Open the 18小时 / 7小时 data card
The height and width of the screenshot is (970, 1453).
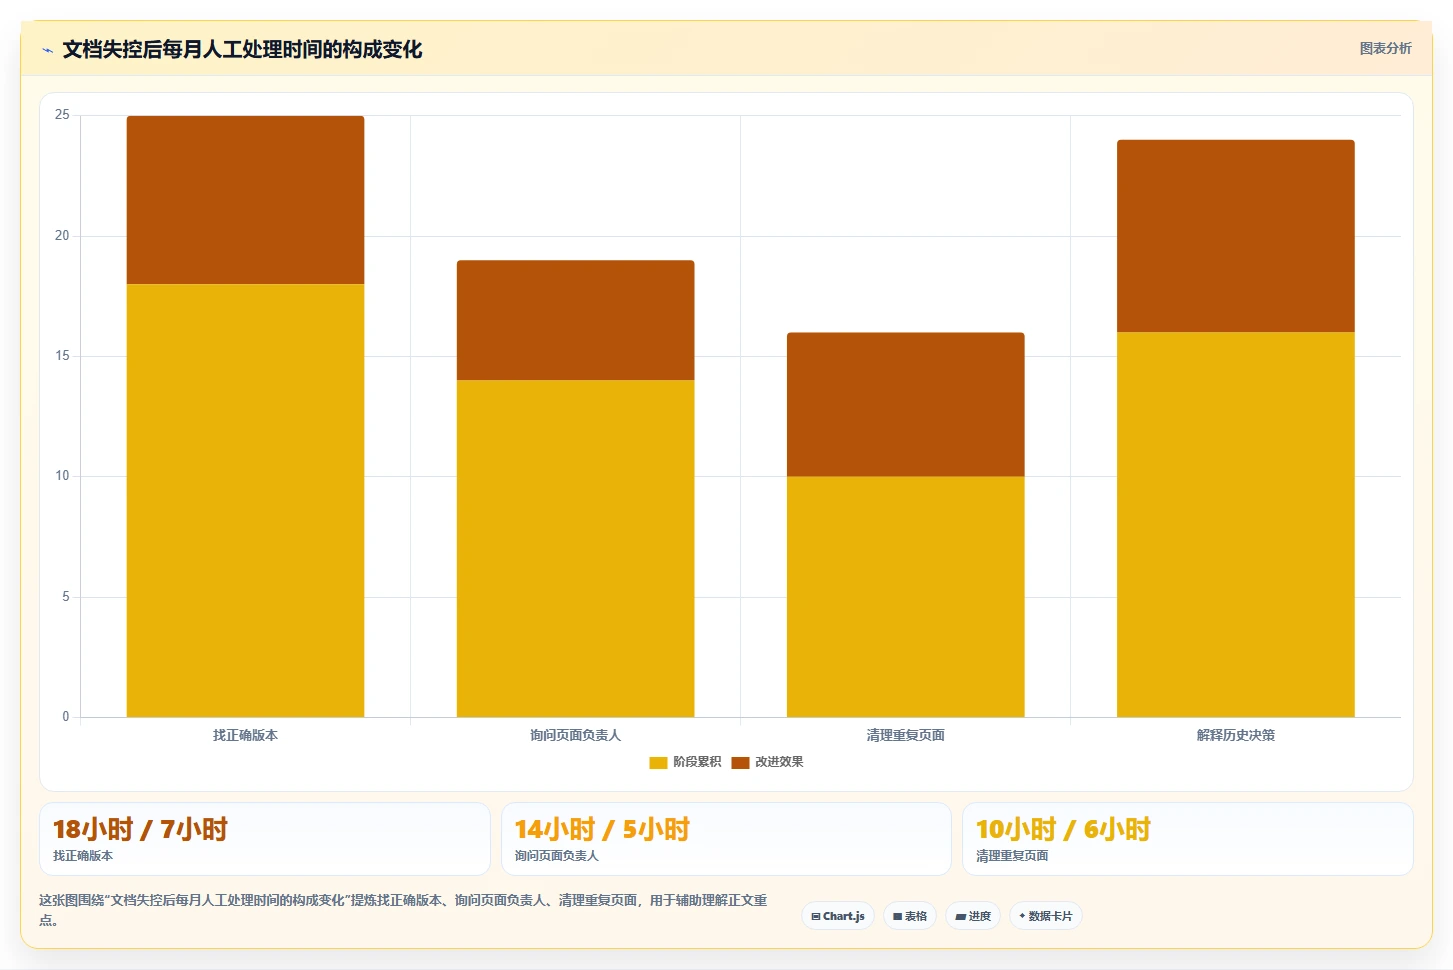[265, 839]
